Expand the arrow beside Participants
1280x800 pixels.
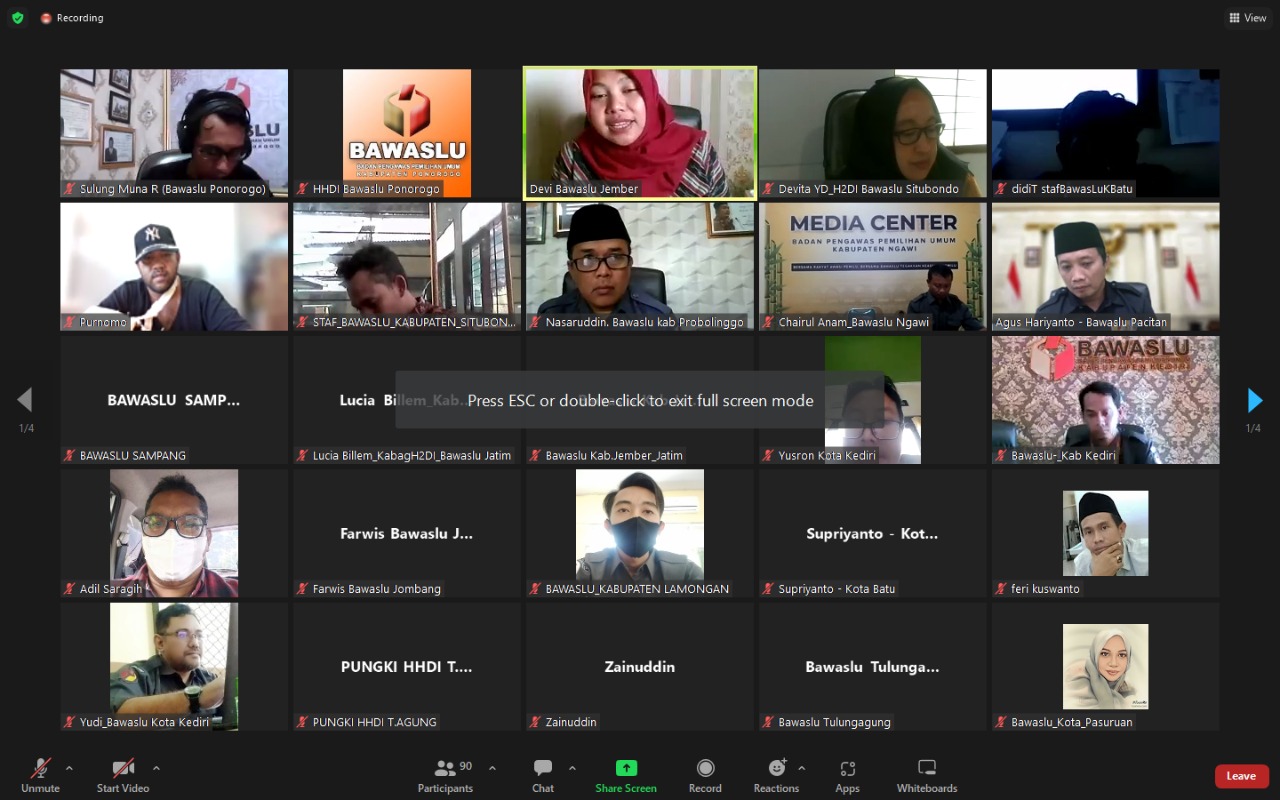click(x=492, y=768)
